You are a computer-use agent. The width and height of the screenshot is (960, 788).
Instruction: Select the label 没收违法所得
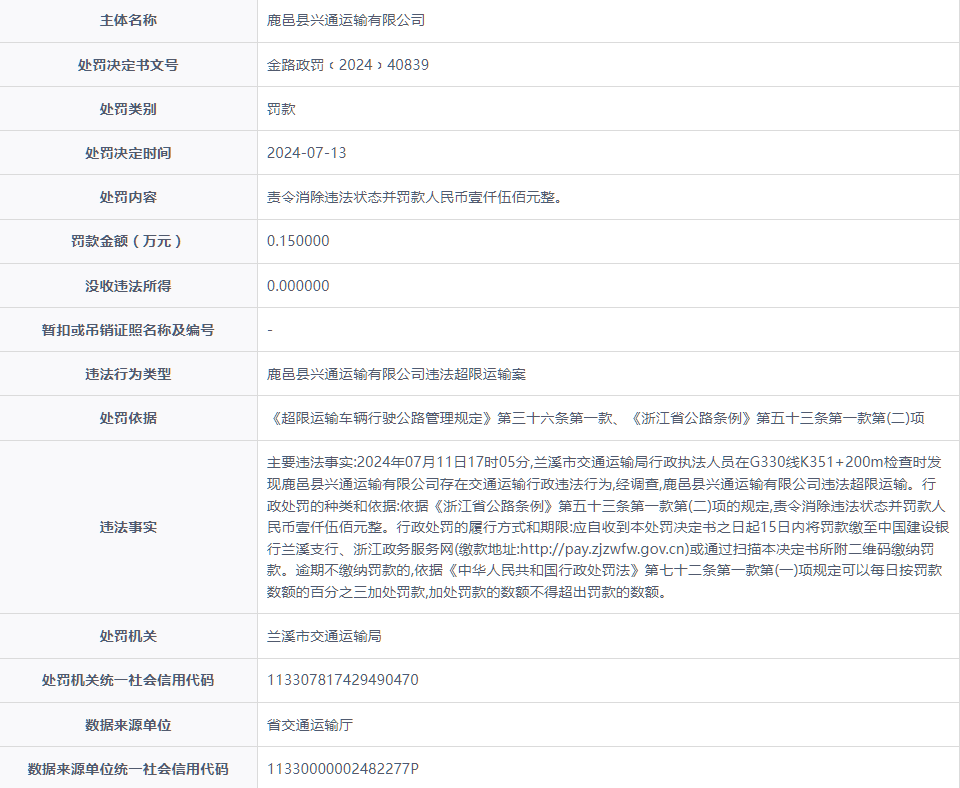click(128, 286)
